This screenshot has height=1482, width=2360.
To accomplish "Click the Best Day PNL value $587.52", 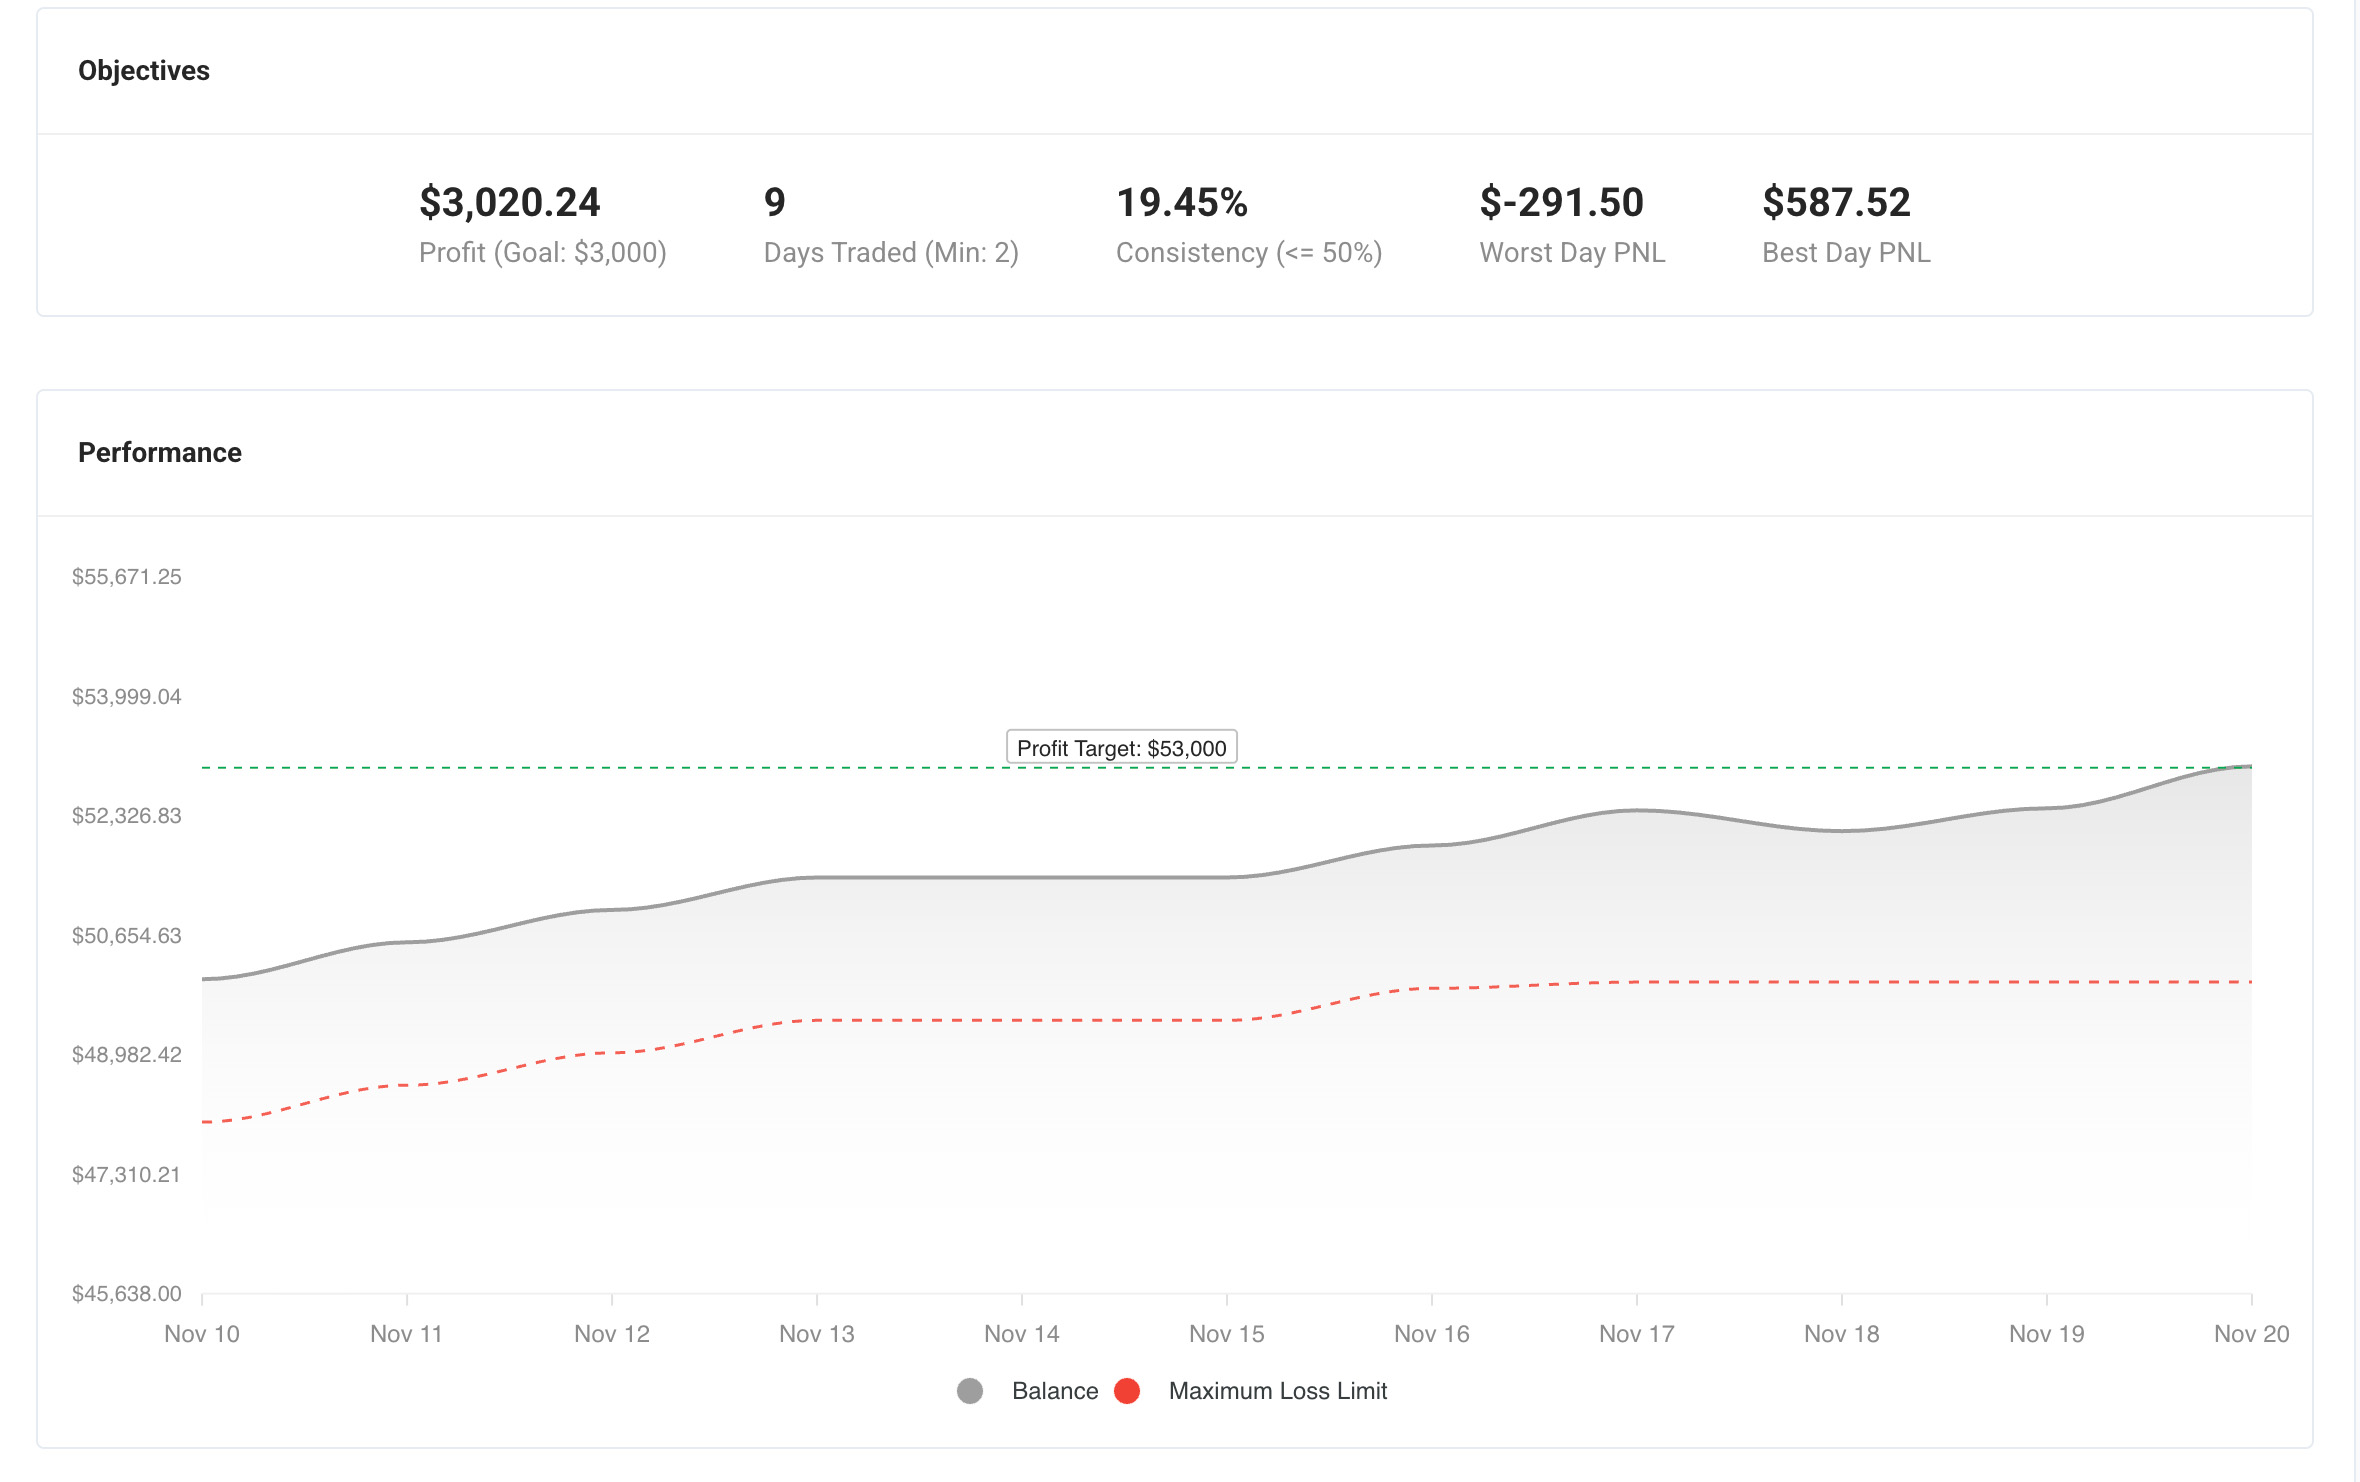I will point(1836,202).
